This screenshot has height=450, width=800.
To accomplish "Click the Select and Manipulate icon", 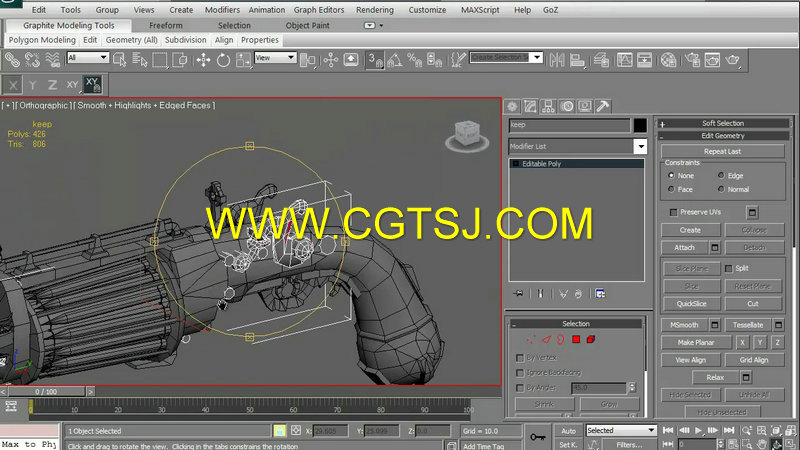I will (x=331, y=60).
